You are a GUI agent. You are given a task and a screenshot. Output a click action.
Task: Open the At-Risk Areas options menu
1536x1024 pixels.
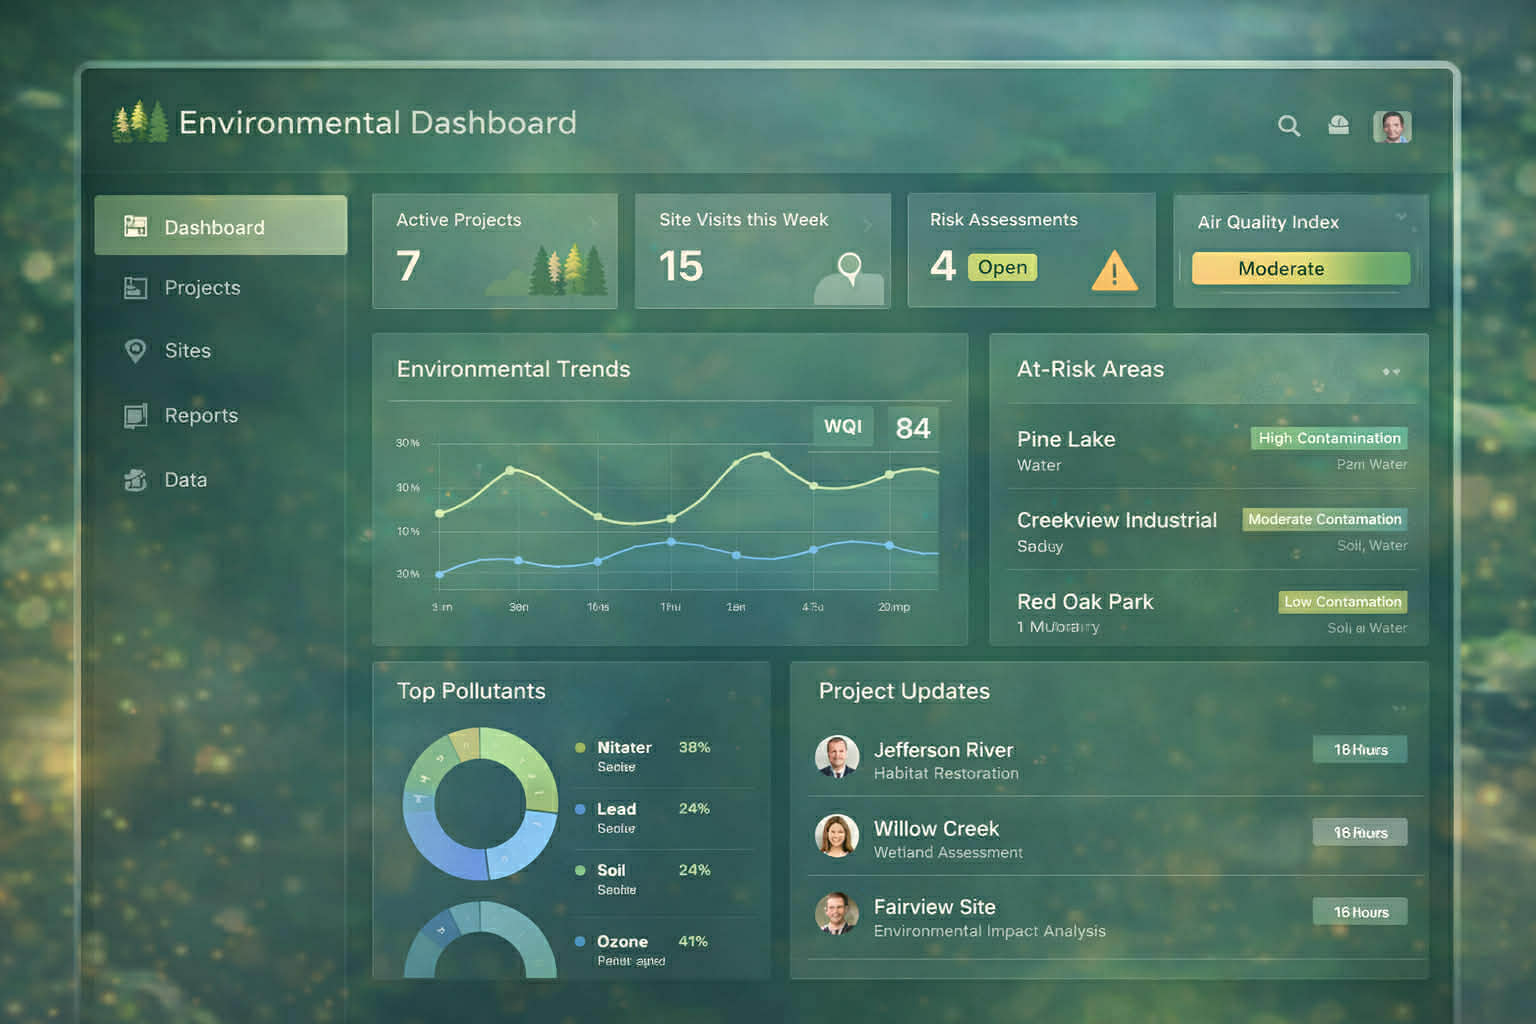click(1390, 371)
